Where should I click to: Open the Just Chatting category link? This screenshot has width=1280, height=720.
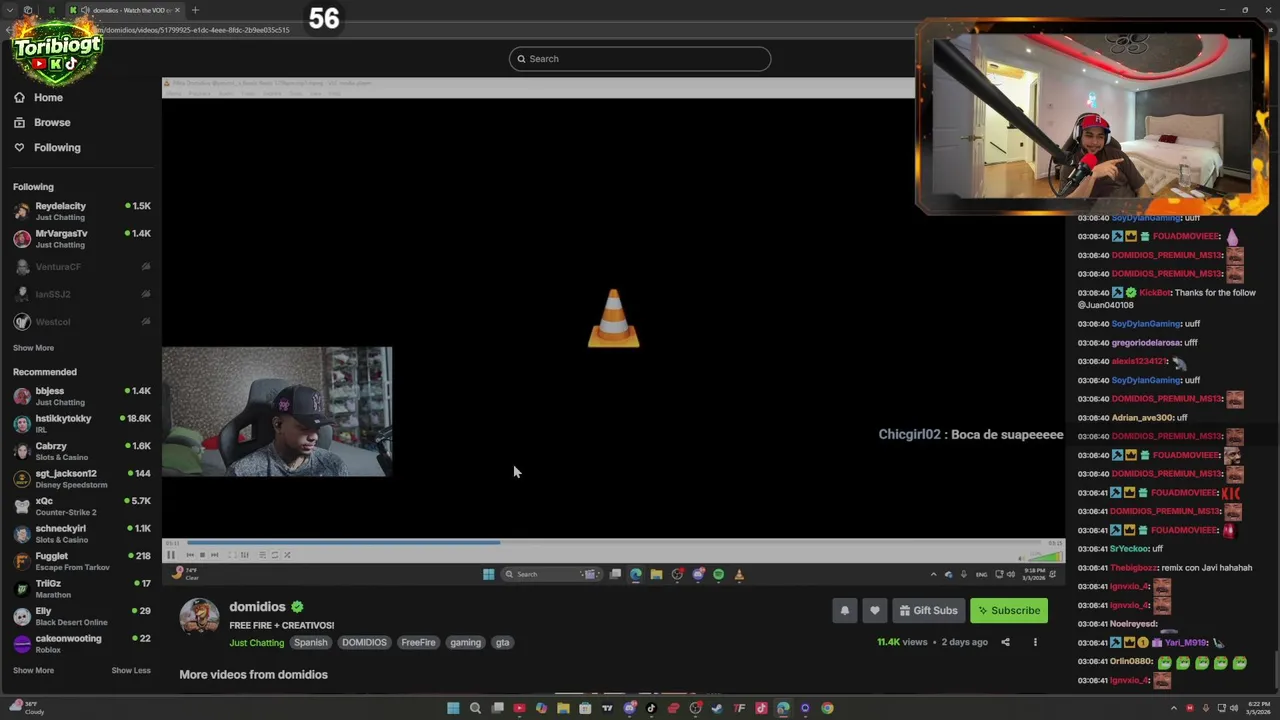[x=257, y=643]
